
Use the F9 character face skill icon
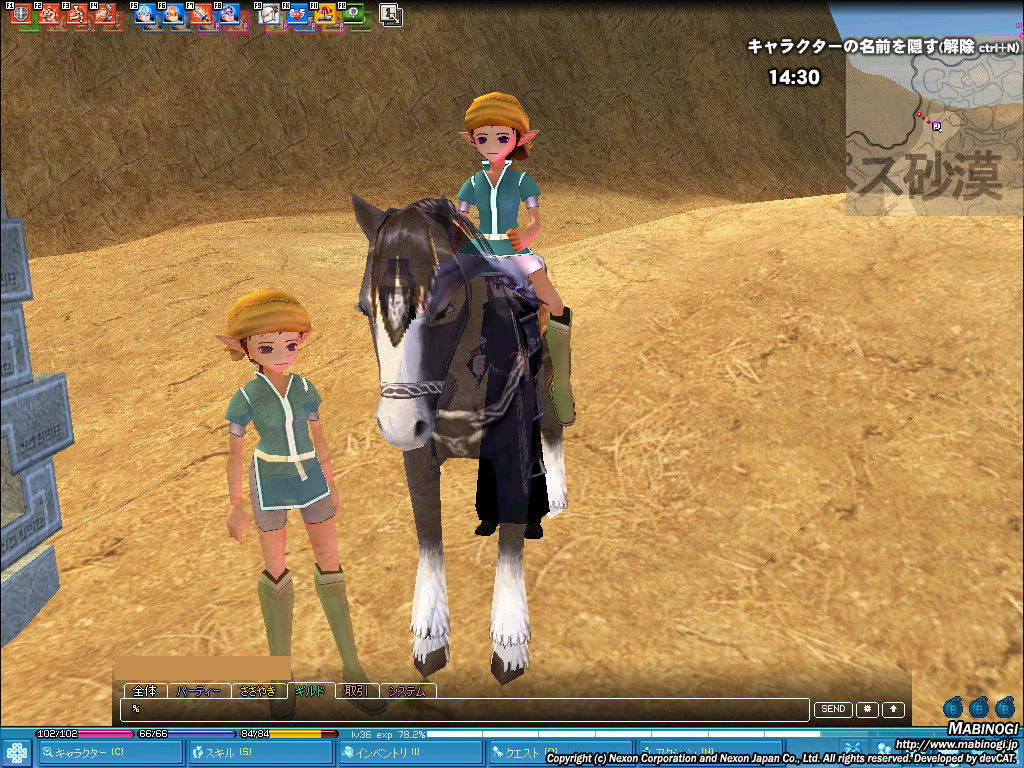tap(269, 13)
